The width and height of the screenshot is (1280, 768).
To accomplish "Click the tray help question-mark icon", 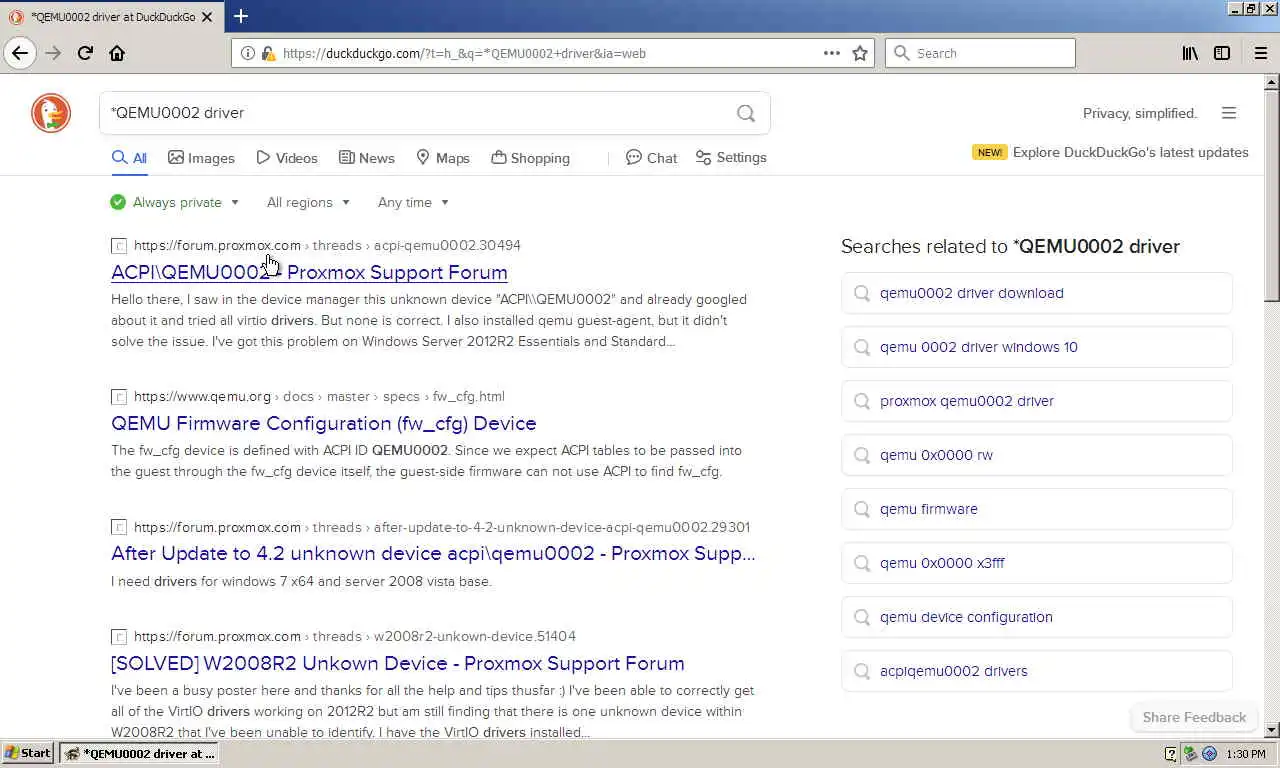I will [1171, 753].
